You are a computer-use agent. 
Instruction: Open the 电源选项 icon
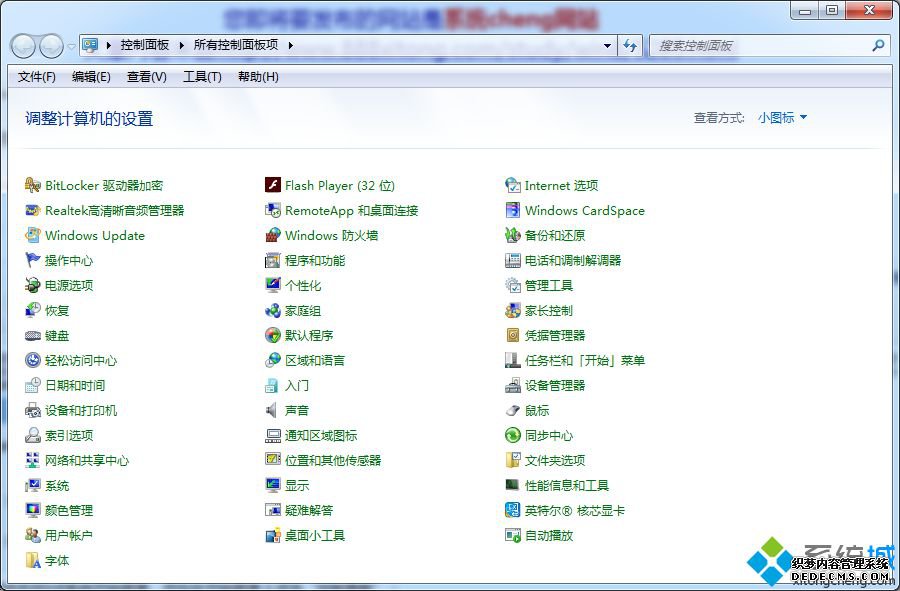coord(33,285)
